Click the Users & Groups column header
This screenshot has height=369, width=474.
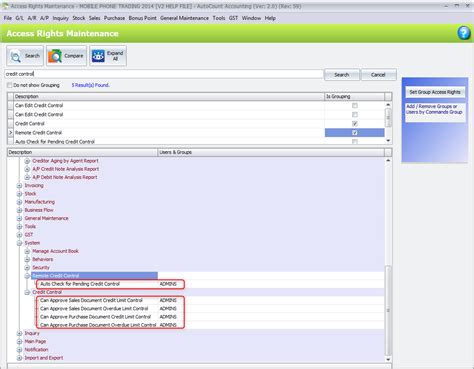[x=271, y=152]
